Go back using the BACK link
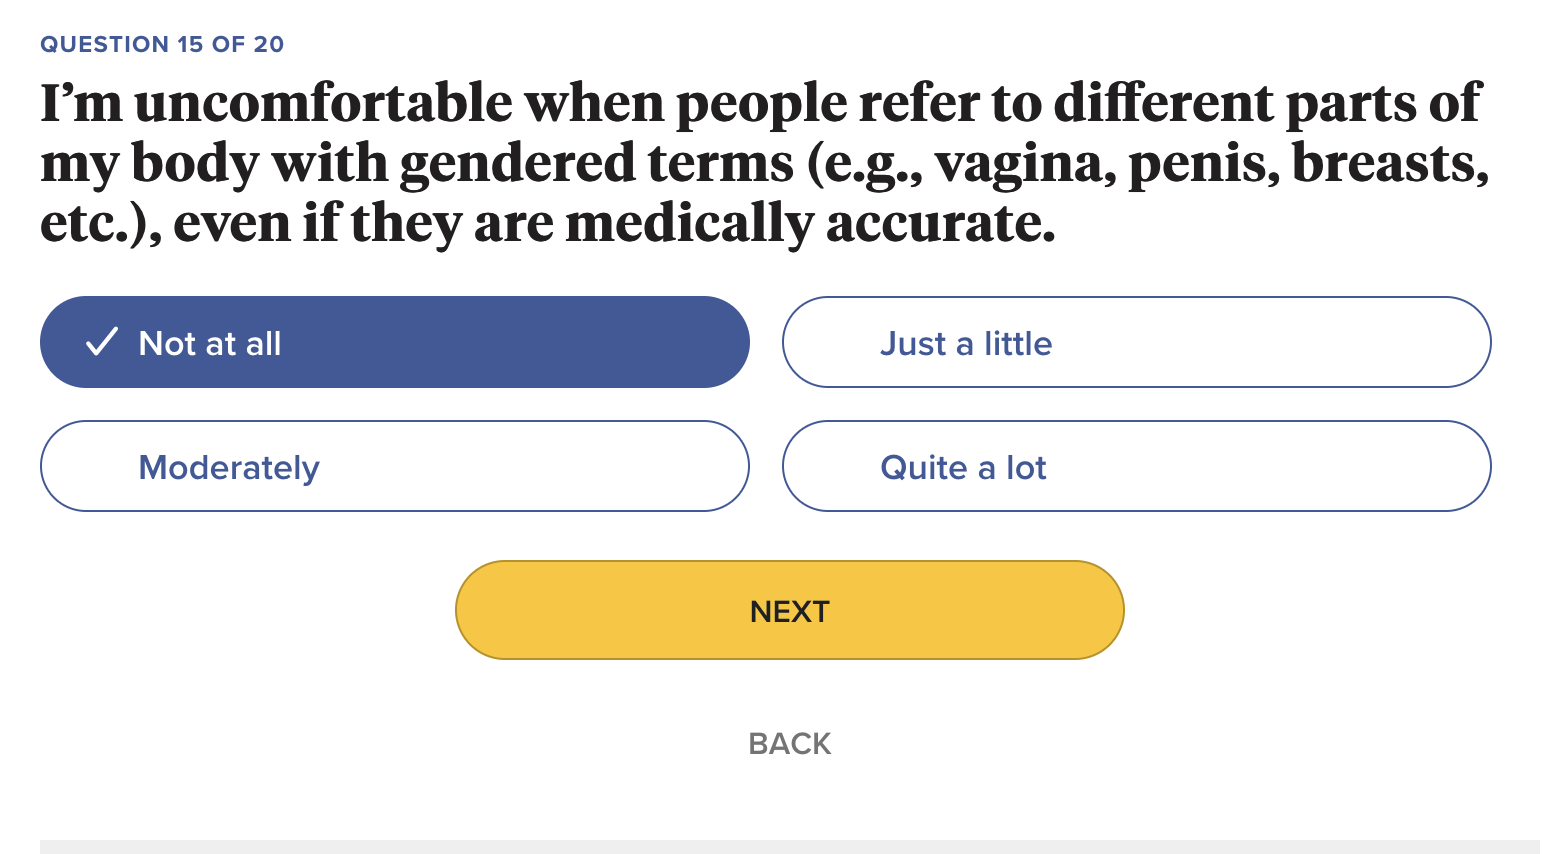This screenshot has height=854, width=1550. click(x=789, y=744)
